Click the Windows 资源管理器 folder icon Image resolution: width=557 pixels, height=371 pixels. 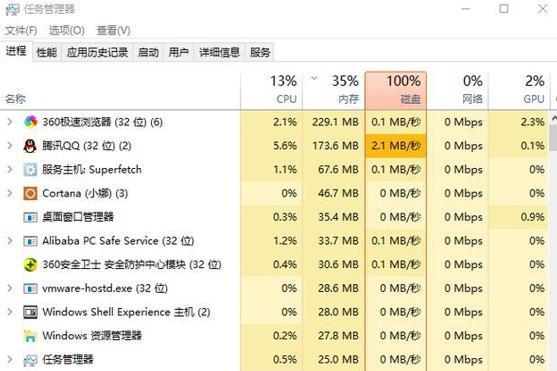click(30, 336)
